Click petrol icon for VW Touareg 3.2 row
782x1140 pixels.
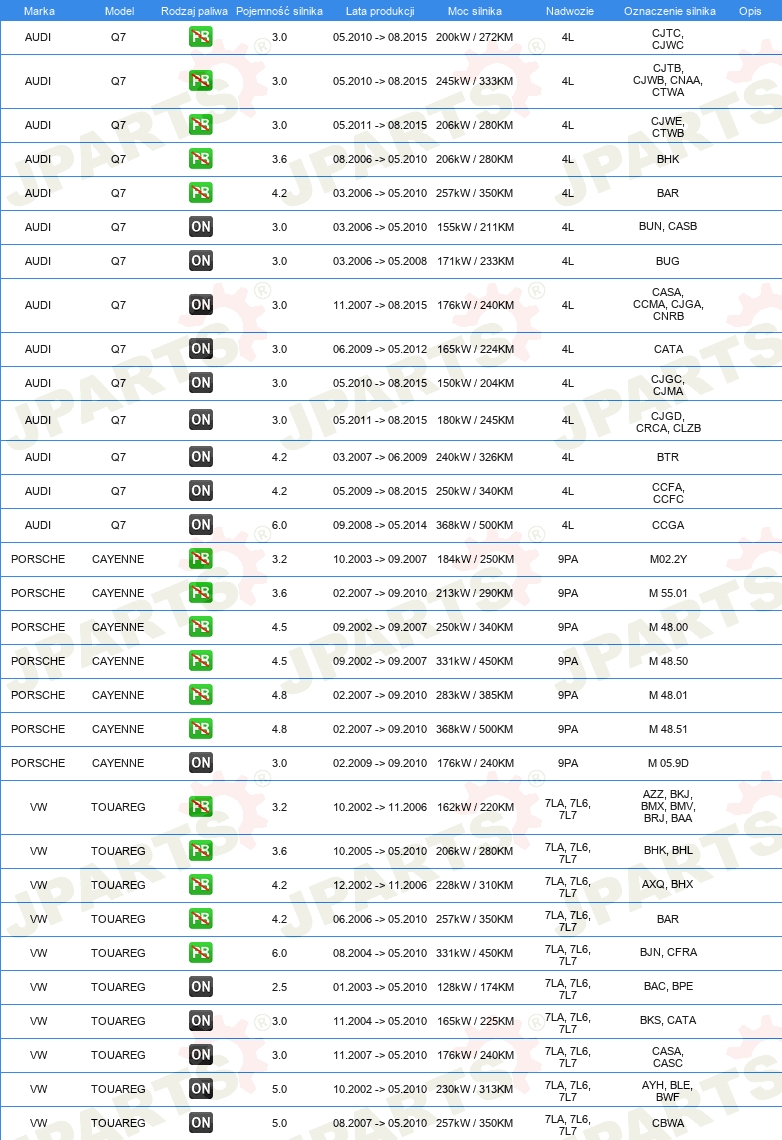pos(201,807)
